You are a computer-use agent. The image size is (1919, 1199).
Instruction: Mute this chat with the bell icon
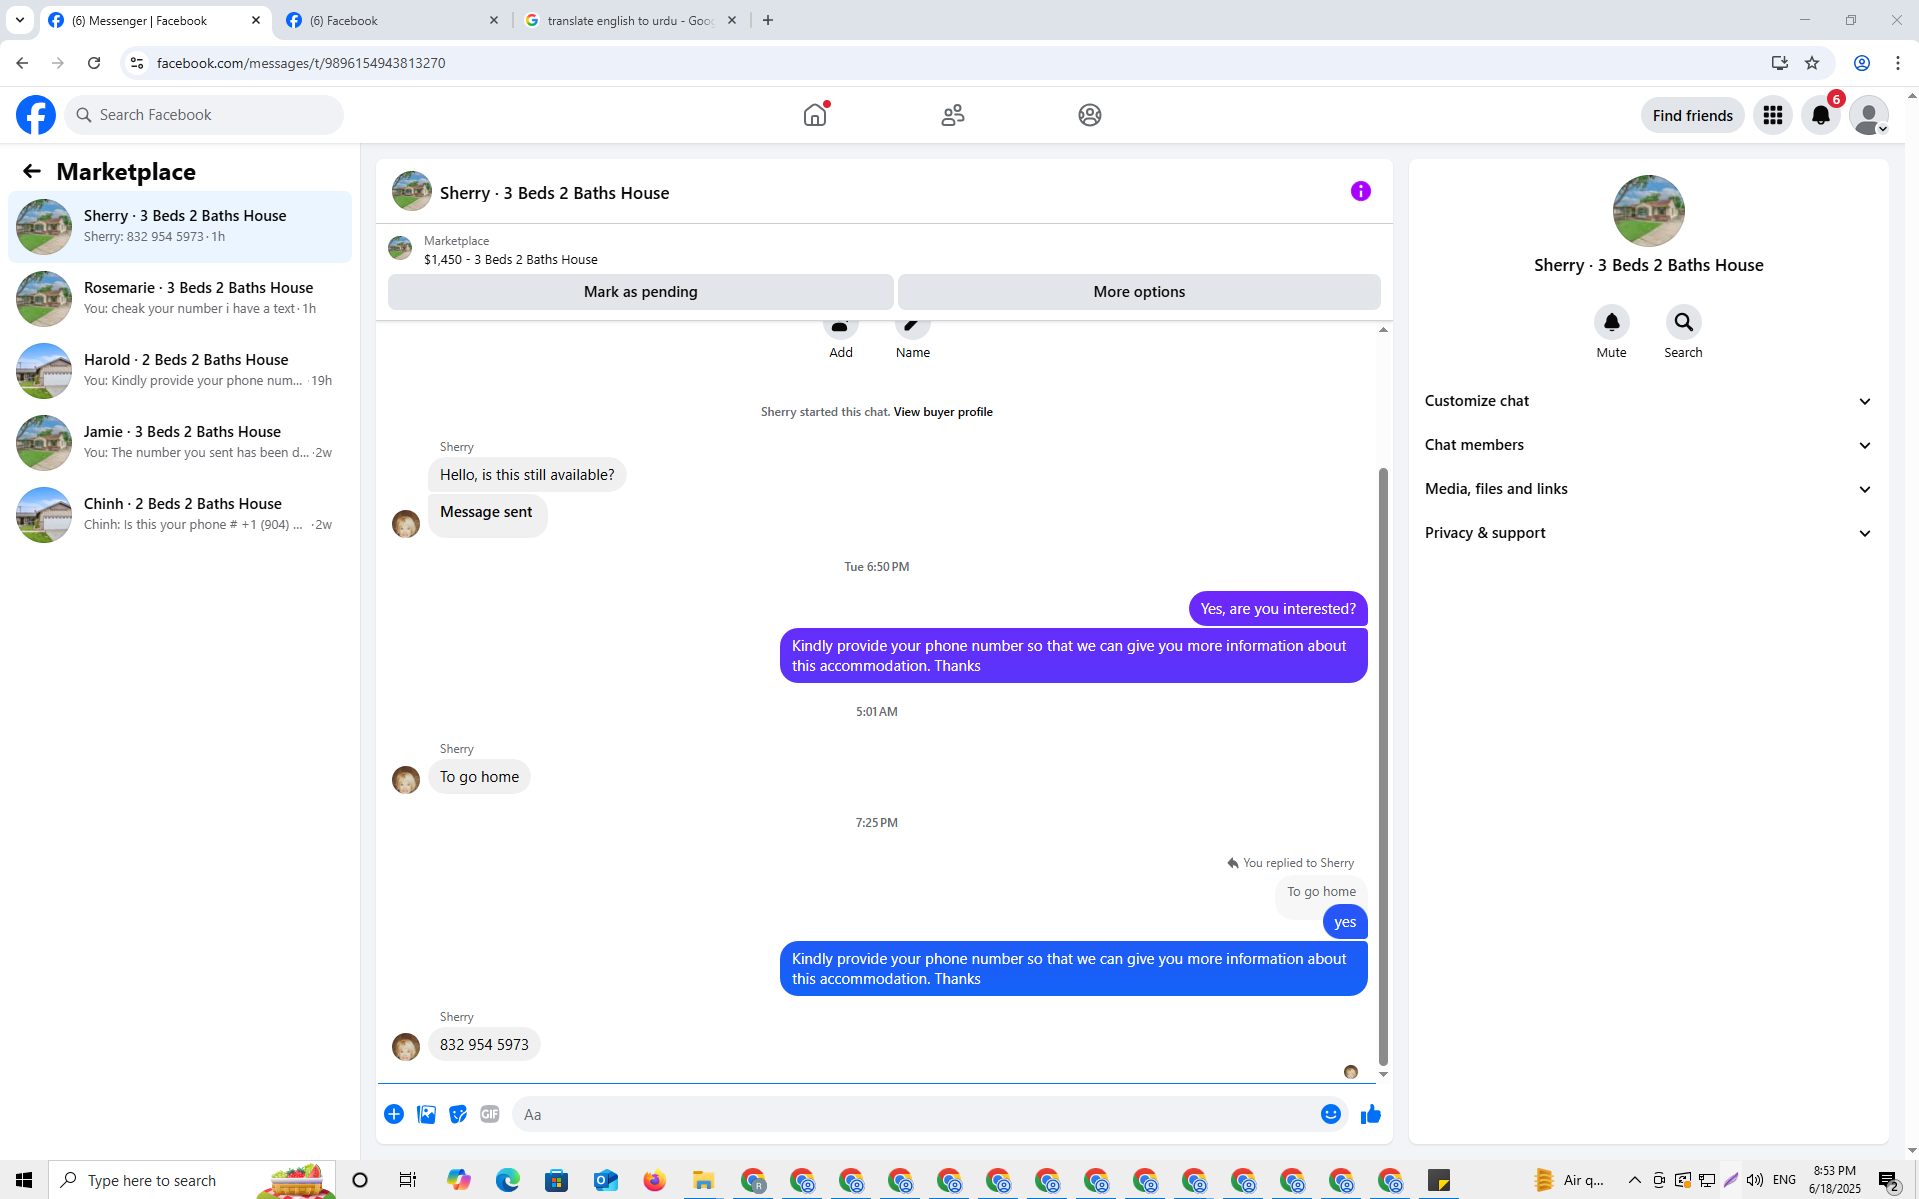(1612, 322)
